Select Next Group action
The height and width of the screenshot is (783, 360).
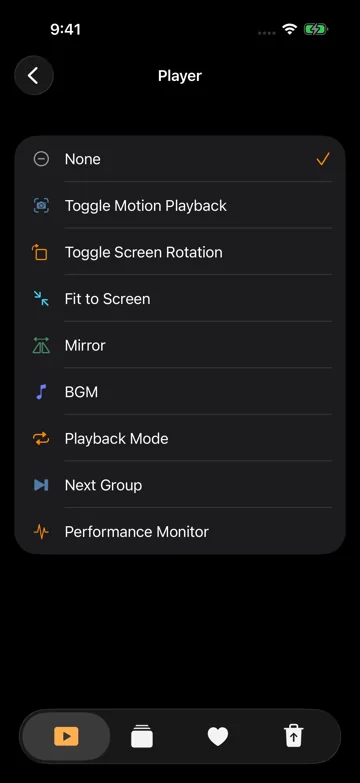coord(180,485)
